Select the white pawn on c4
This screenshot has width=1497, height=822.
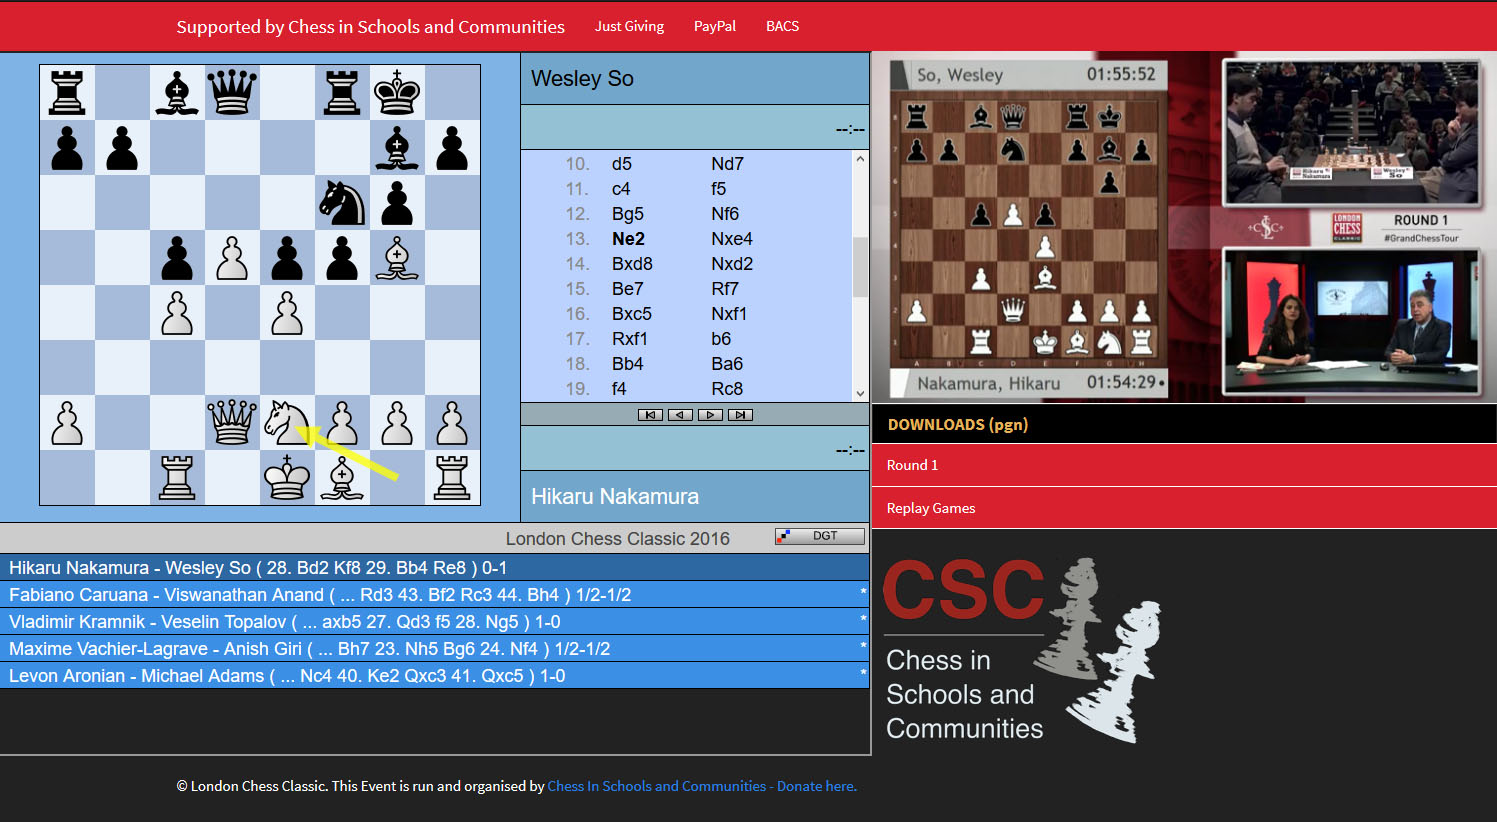pyautogui.click(x=177, y=312)
